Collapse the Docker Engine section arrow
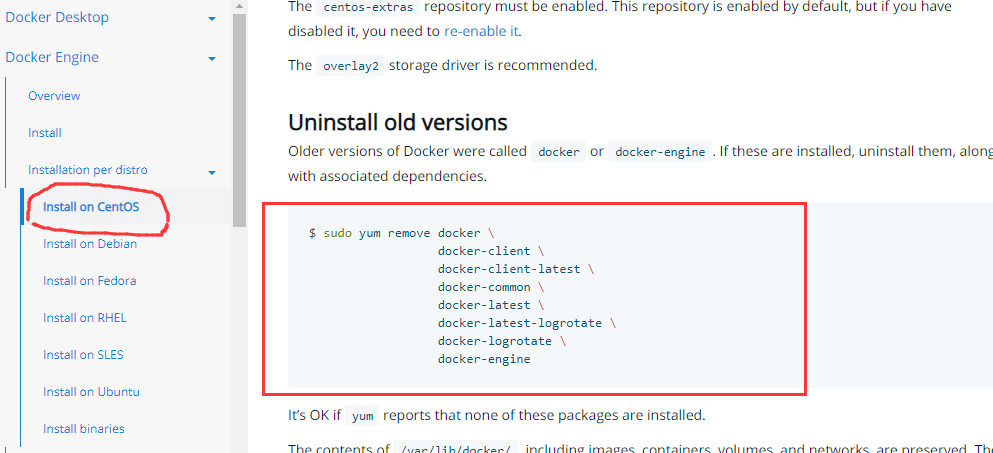 [x=212, y=59]
